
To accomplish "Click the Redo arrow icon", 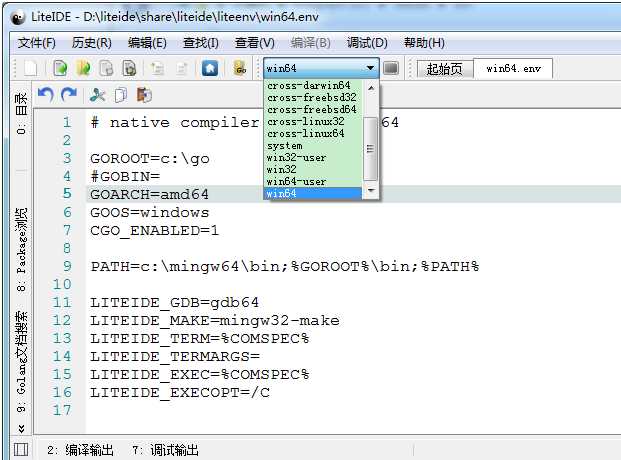I will point(69,95).
